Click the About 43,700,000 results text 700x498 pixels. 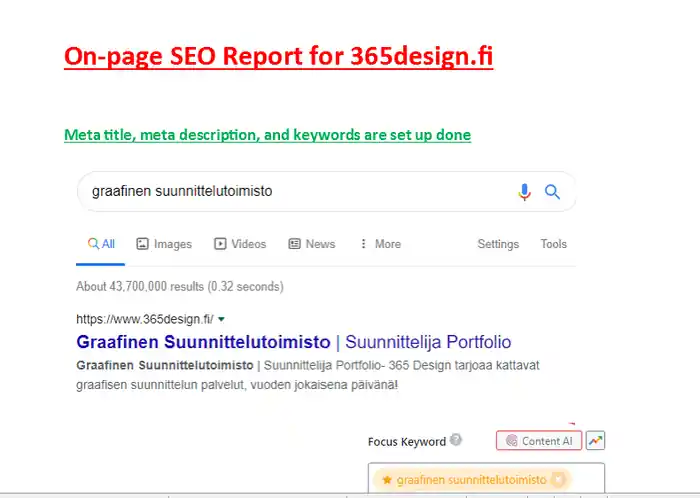180,286
